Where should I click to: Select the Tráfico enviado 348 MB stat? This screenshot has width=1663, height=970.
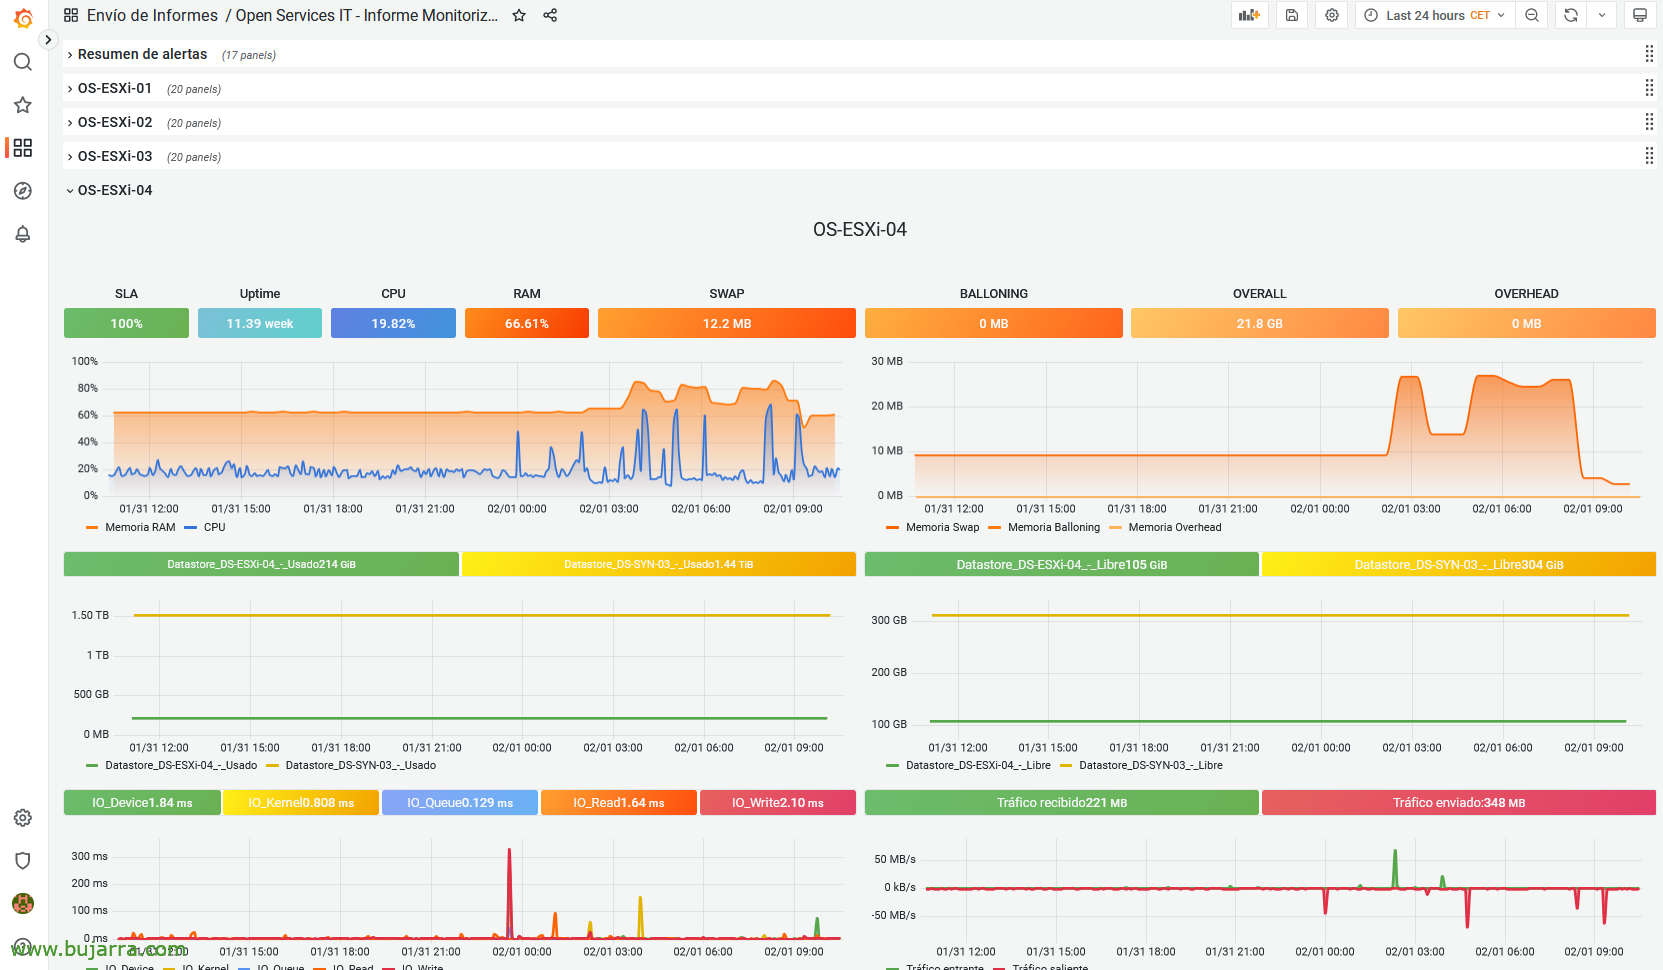click(x=1459, y=803)
